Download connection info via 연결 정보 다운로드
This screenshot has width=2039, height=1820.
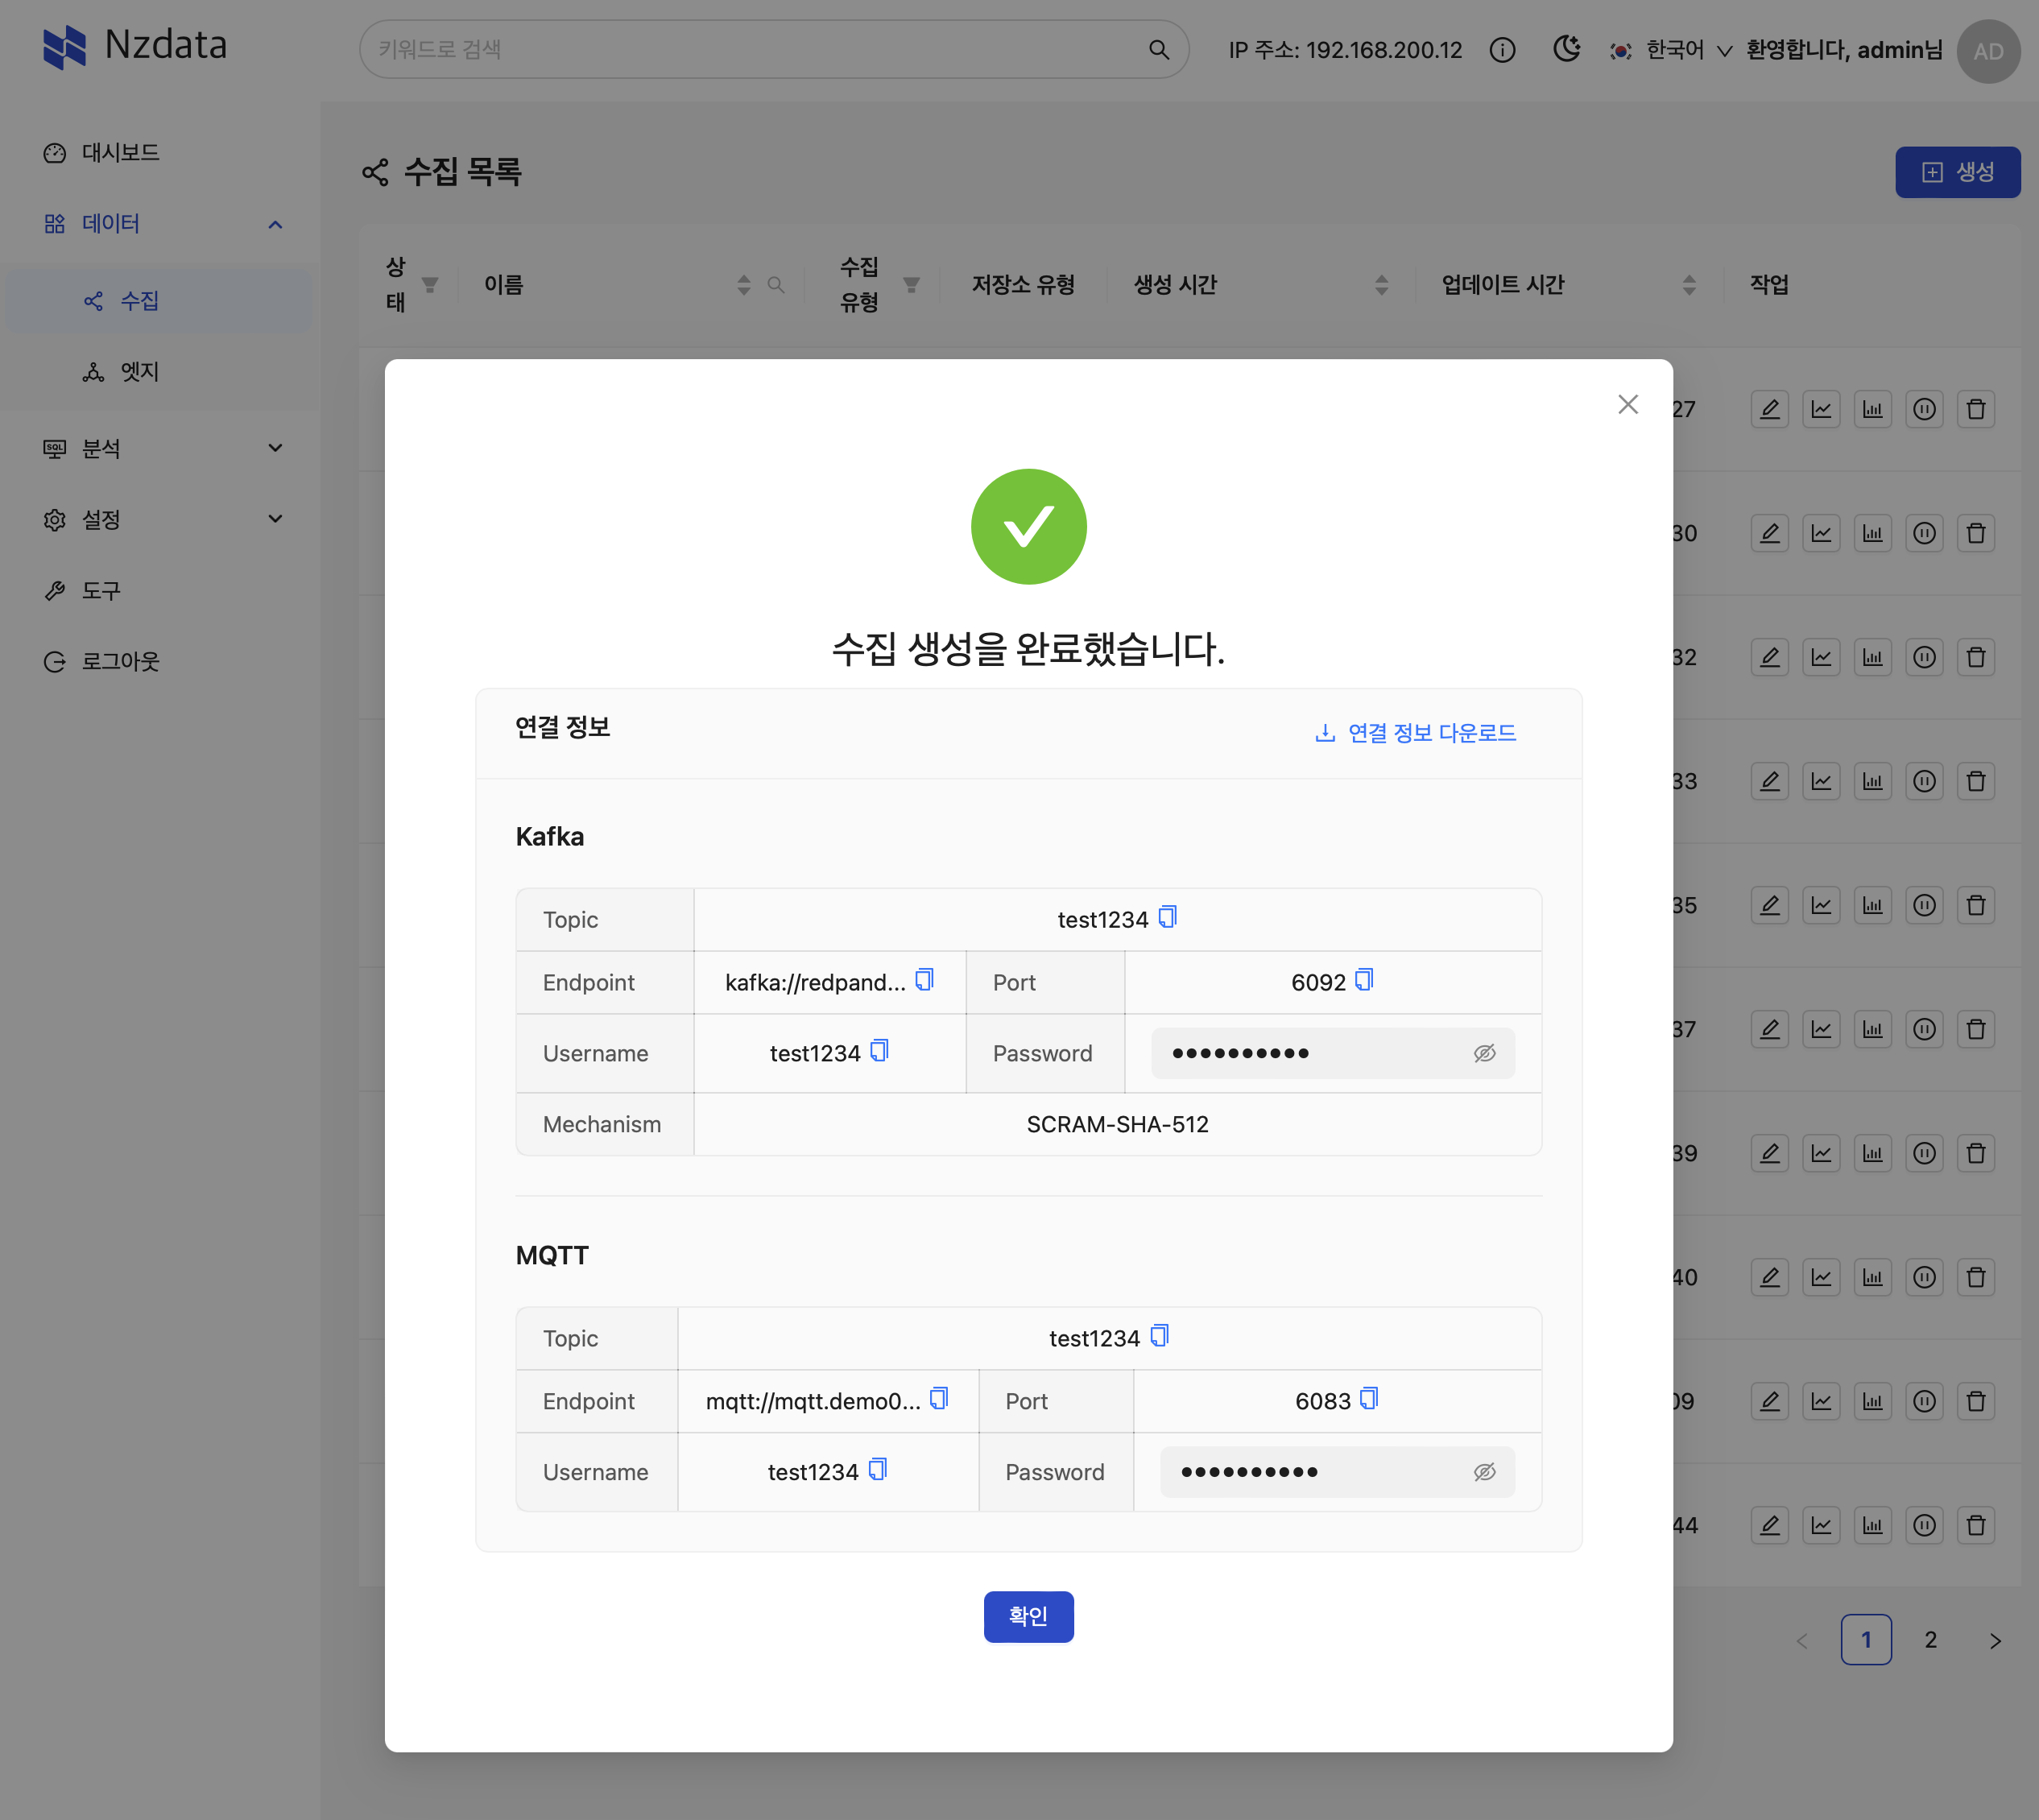coord(1415,733)
